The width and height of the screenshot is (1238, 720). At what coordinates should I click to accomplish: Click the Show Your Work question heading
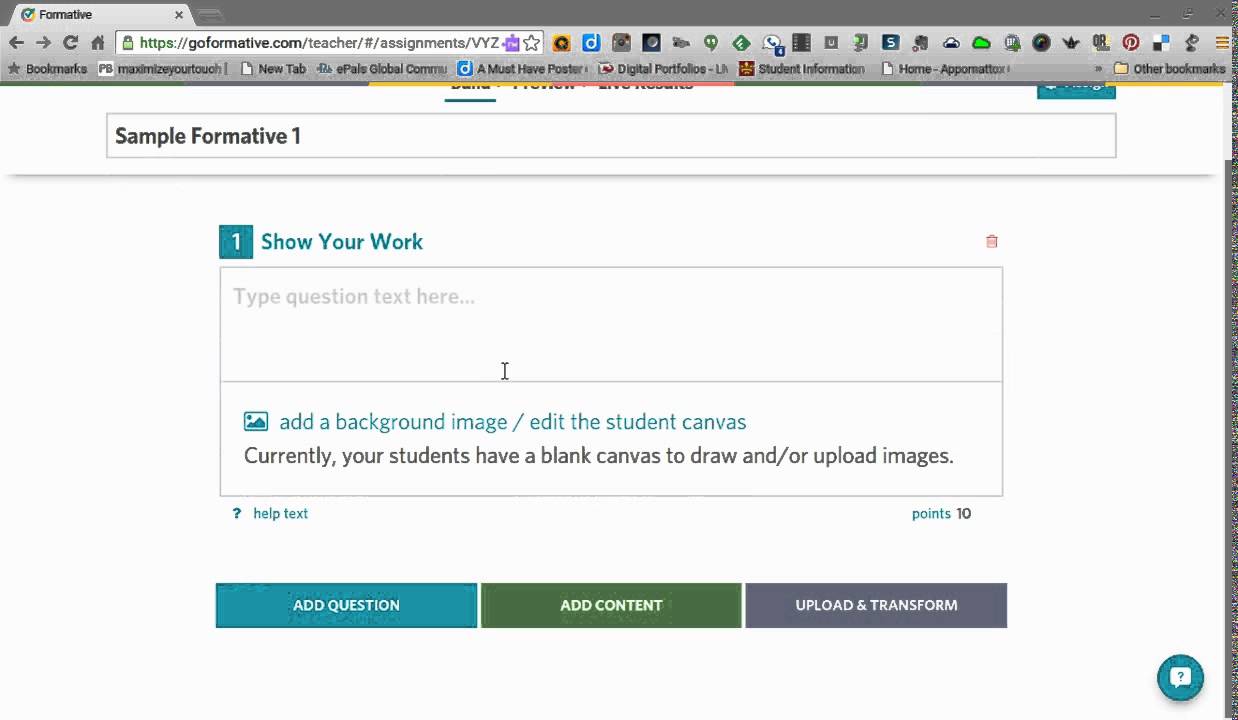(342, 241)
